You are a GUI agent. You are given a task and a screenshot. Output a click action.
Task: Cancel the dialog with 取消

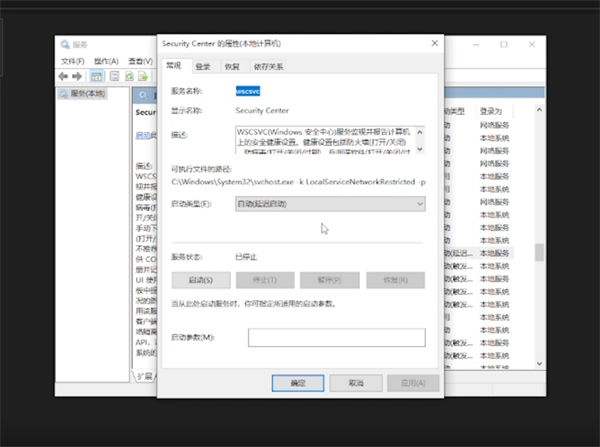coord(356,383)
